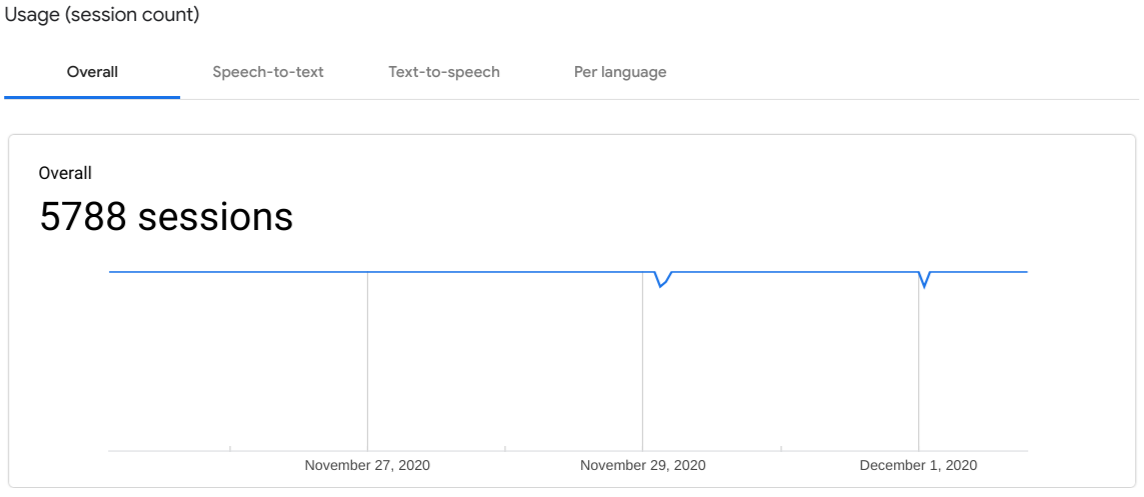Viewport: 1144px width, 497px height.
Task: Click the 5788 sessions total
Action: pyautogui.click(x=166, y=217)
